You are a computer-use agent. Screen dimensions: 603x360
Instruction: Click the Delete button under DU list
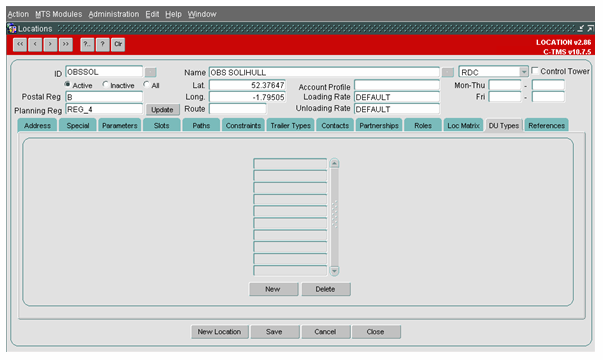point(326,289)
